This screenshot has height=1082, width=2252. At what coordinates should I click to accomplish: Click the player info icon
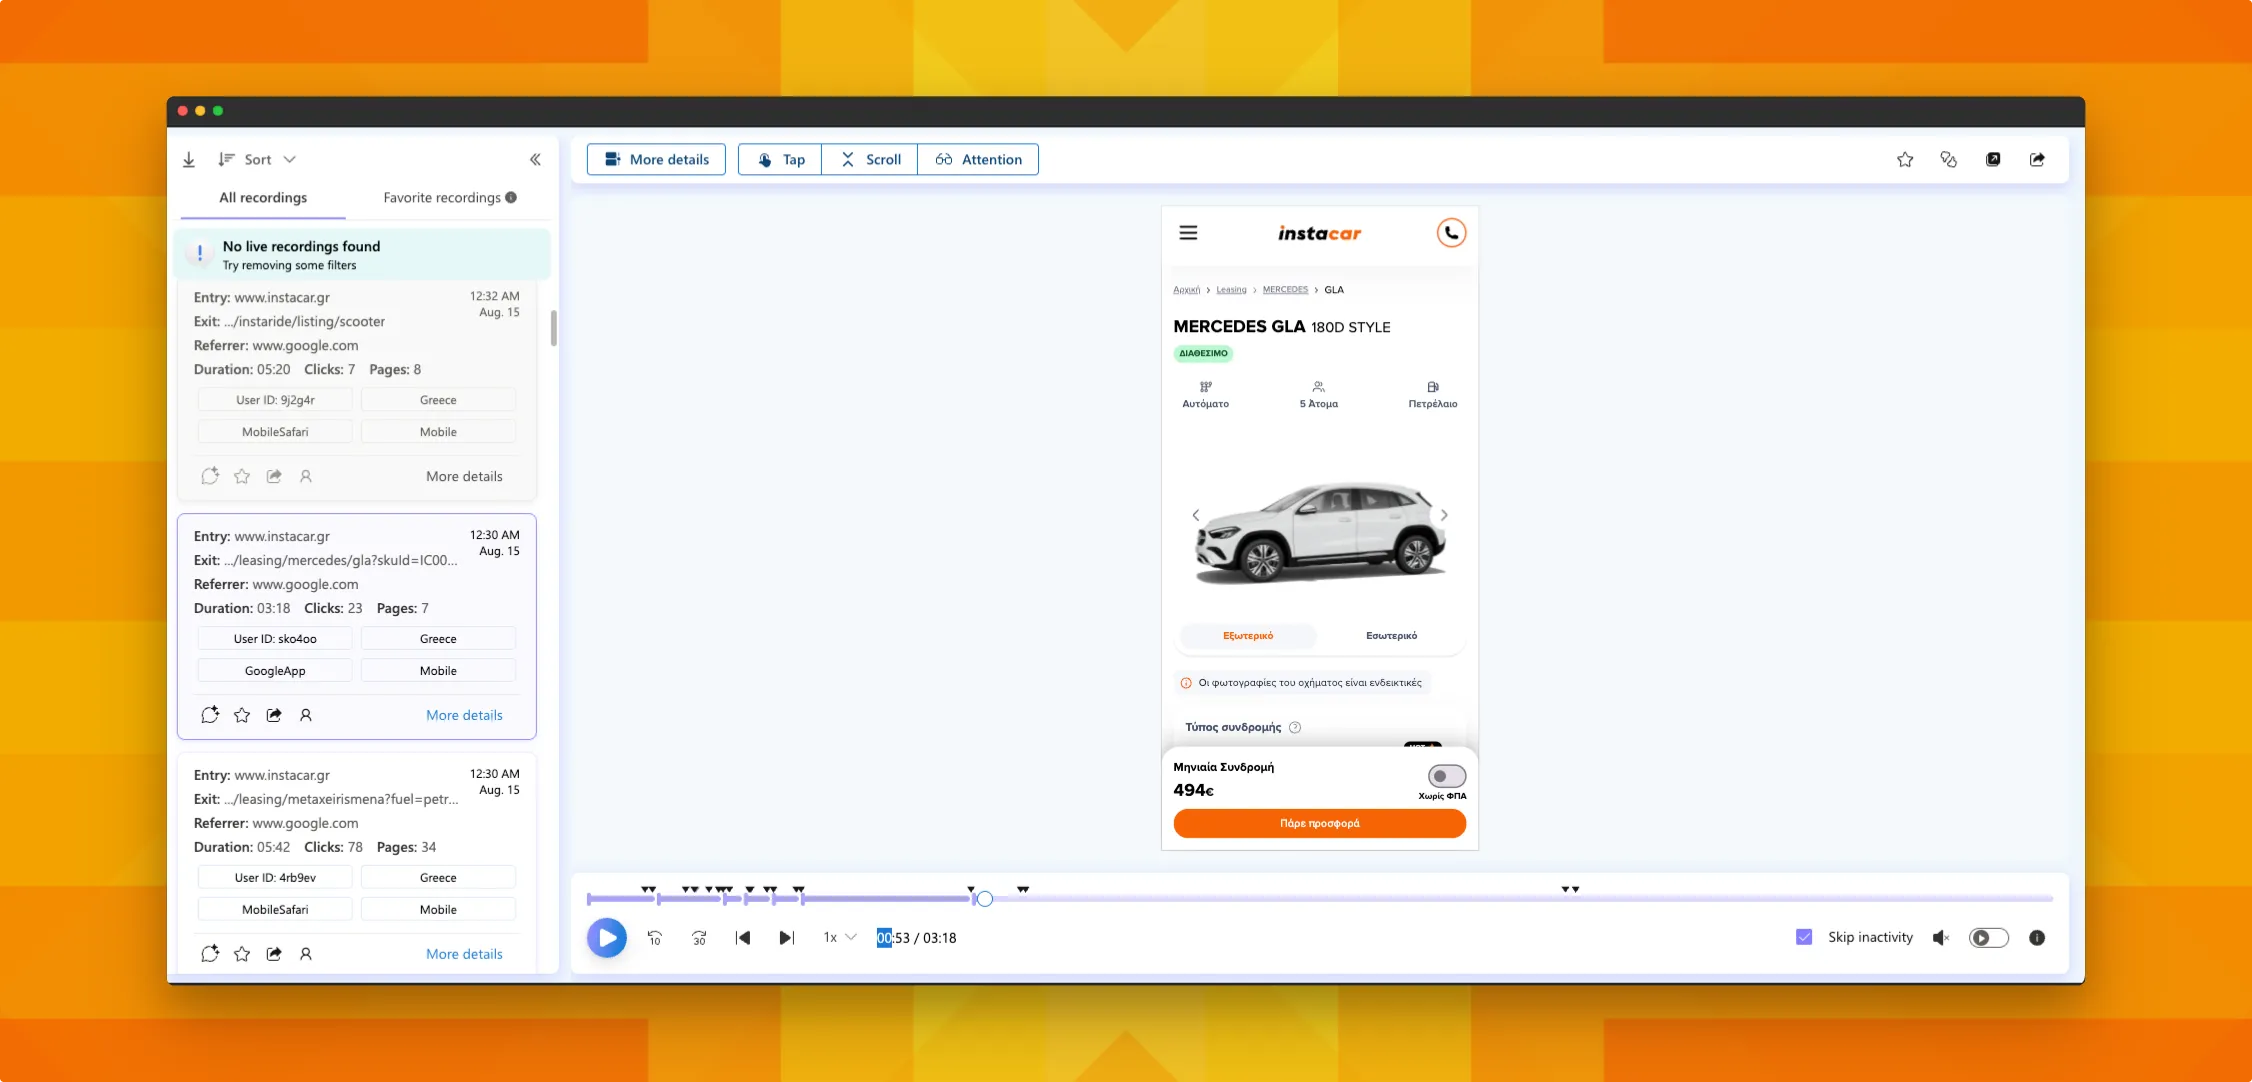[x=2037, y=938]
